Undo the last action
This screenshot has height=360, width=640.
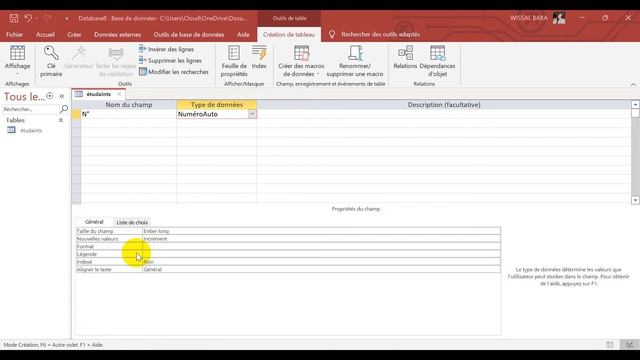[x=28, y=18]
